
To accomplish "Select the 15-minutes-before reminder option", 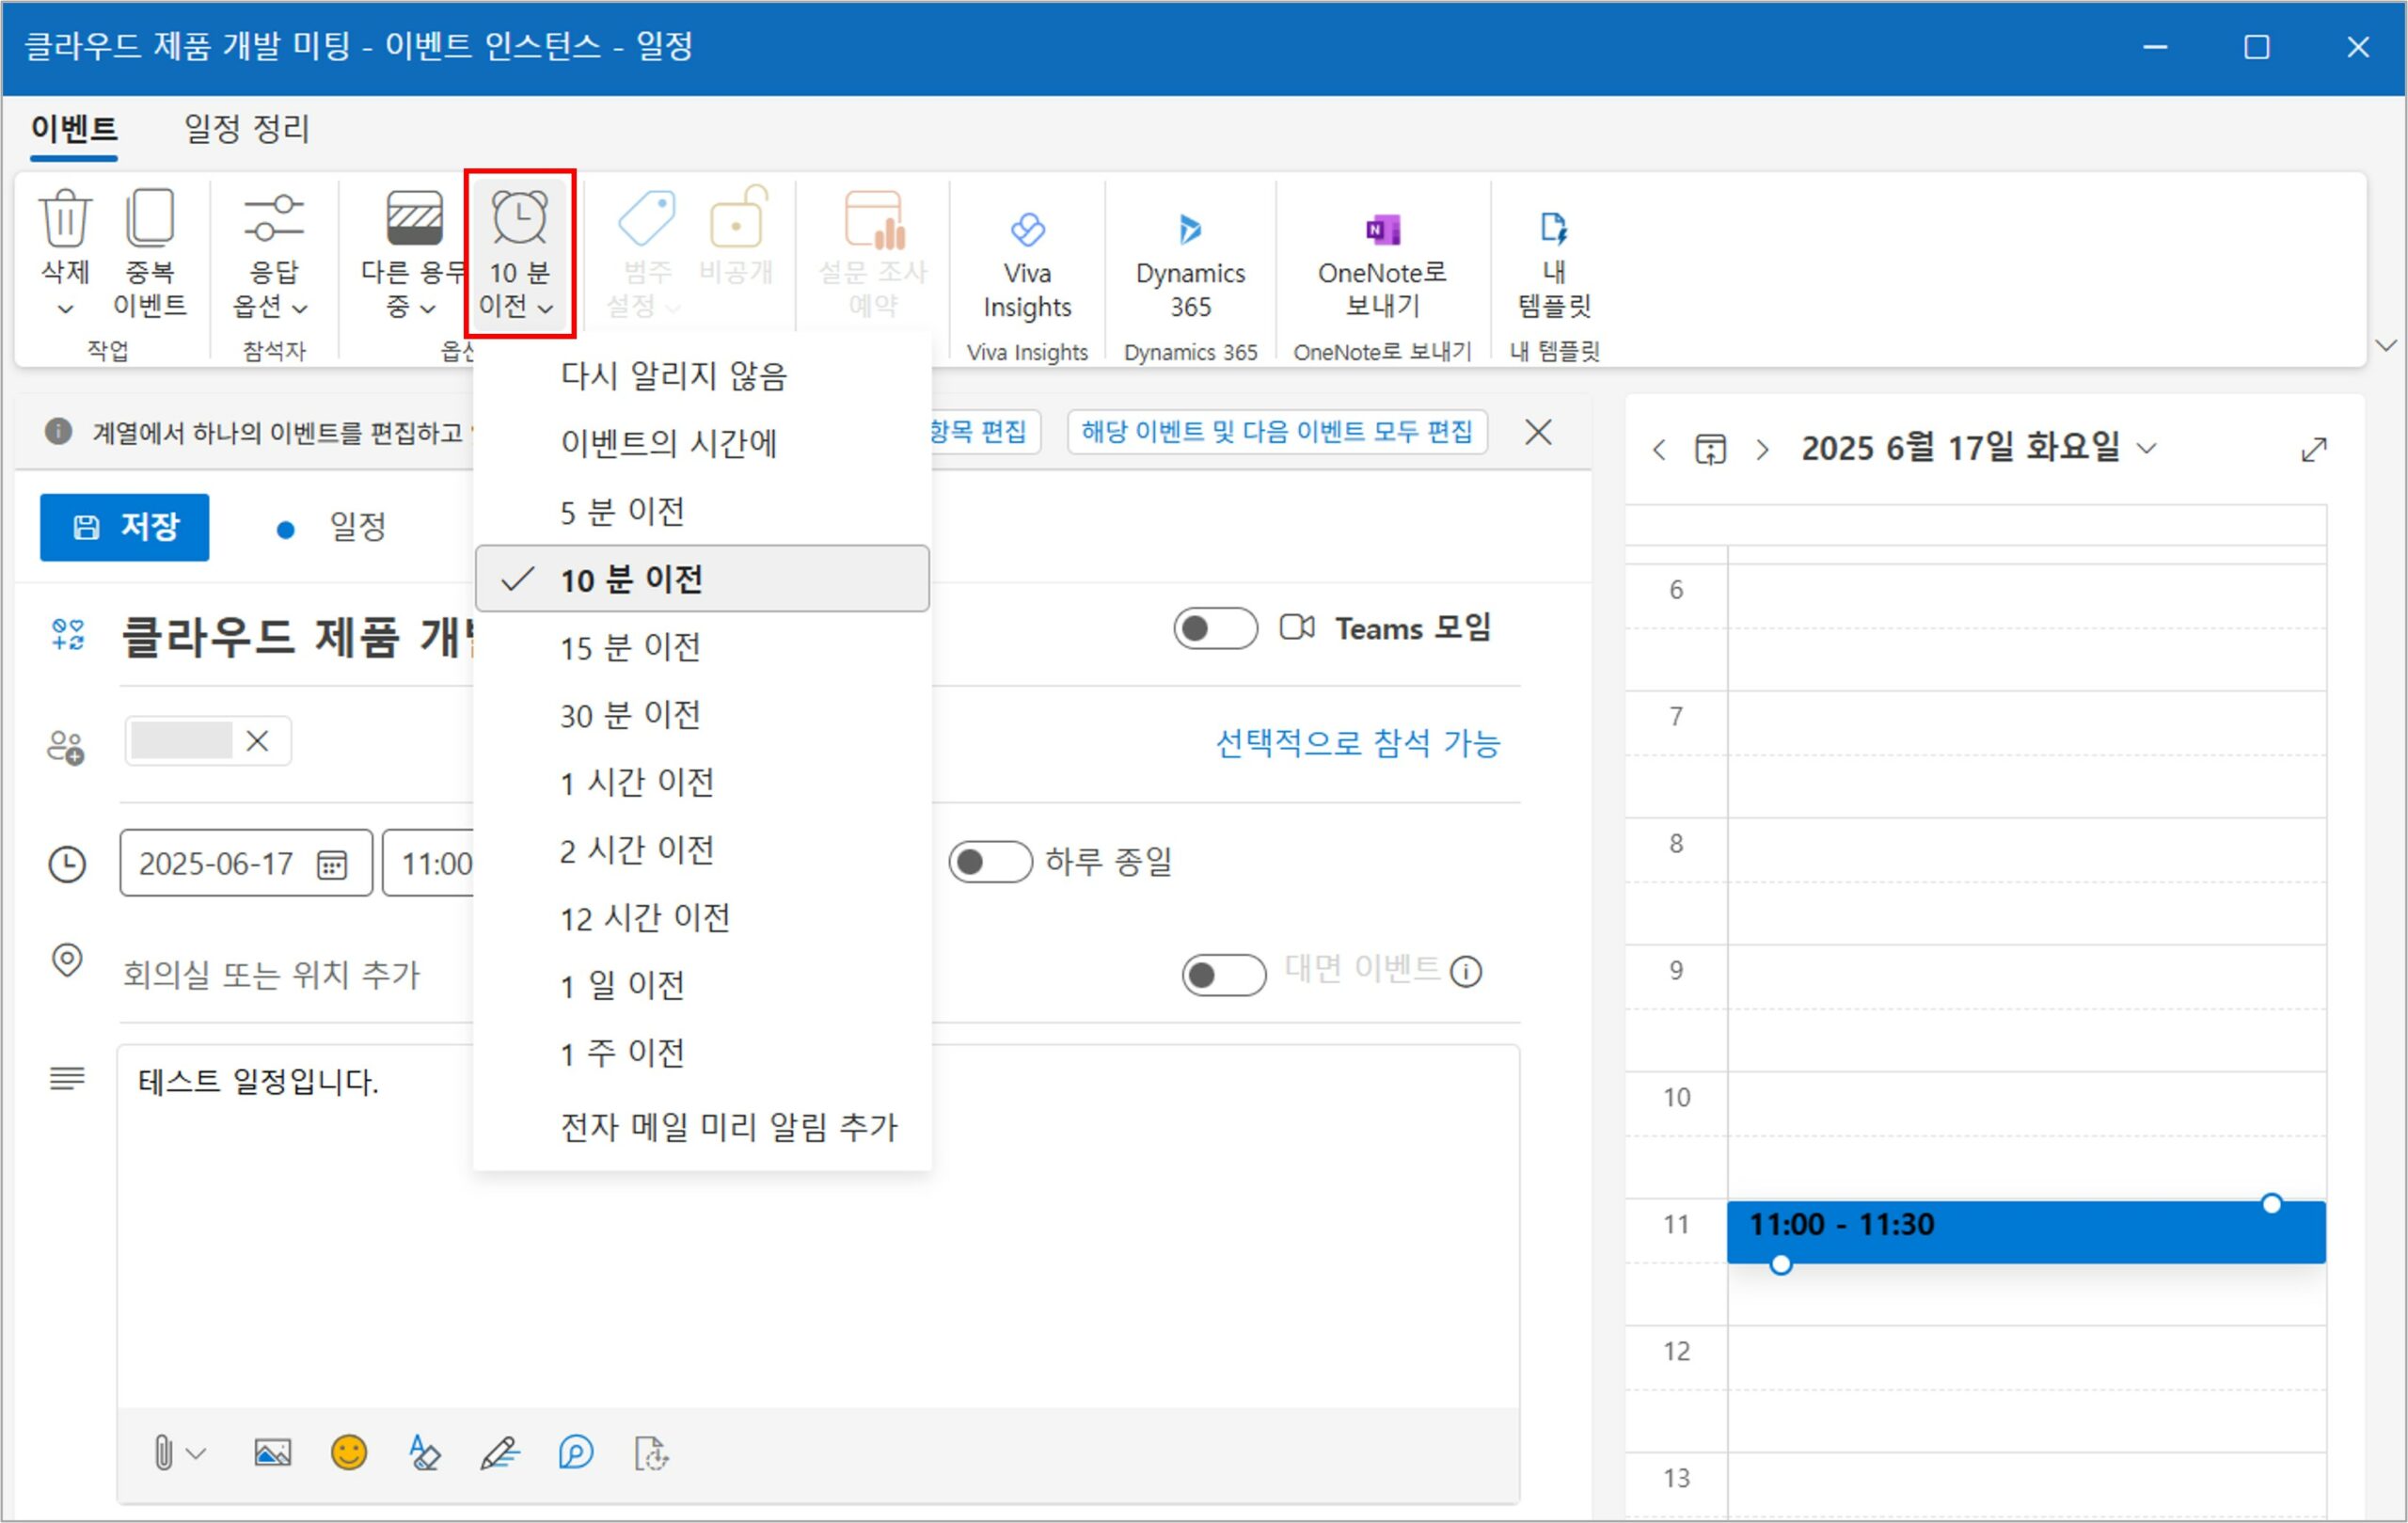I will point(630,647).
